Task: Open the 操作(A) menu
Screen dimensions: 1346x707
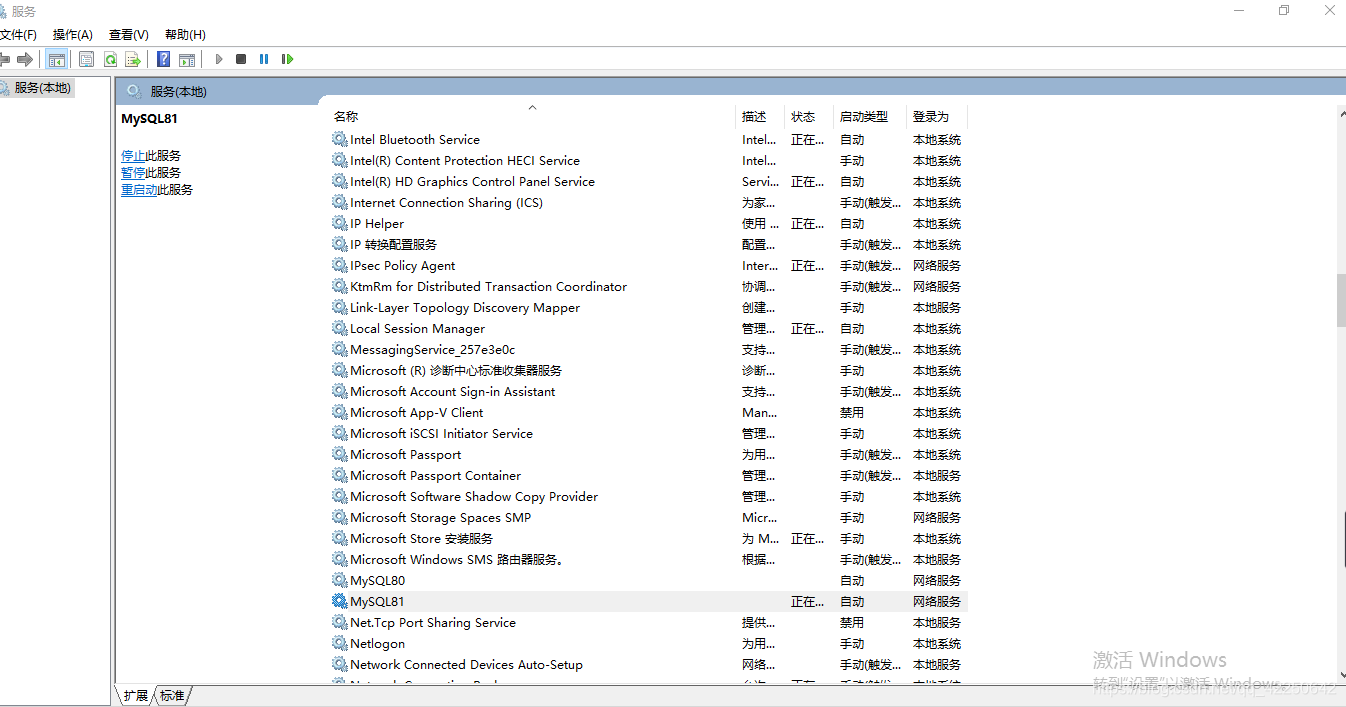Action: (71, 33)
